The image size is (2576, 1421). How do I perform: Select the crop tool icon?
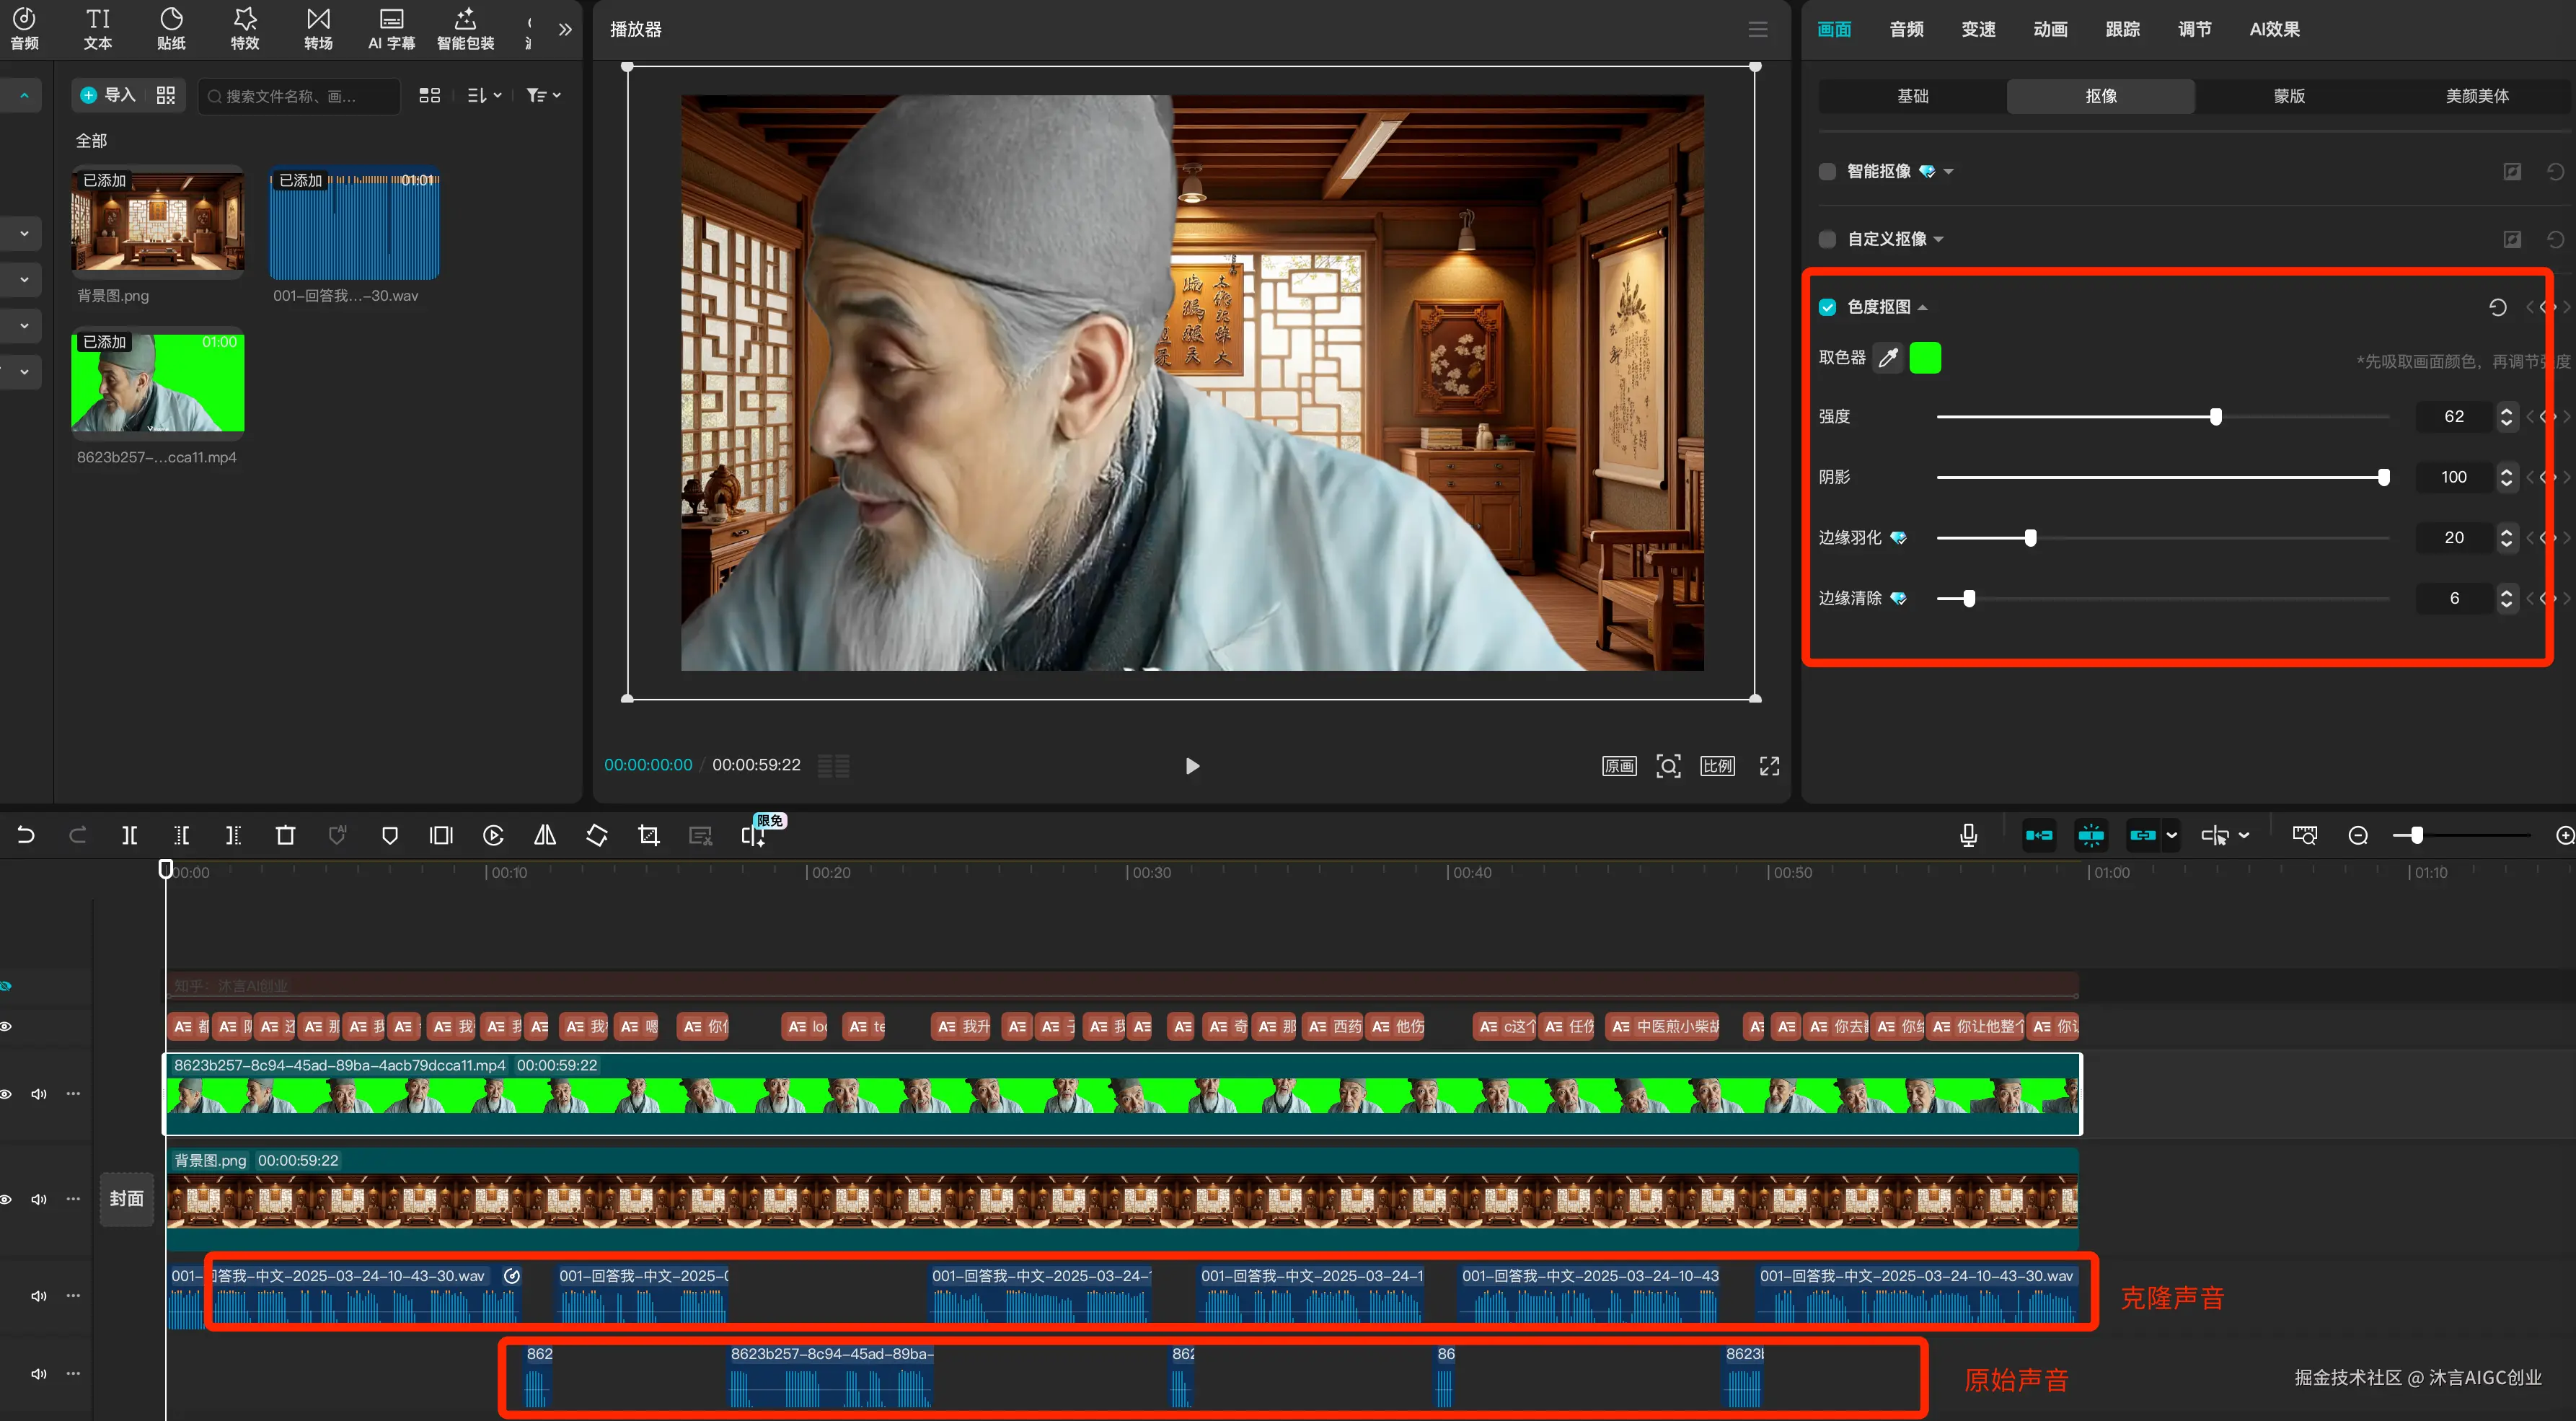pyautogui.click(x=649, y=835)
